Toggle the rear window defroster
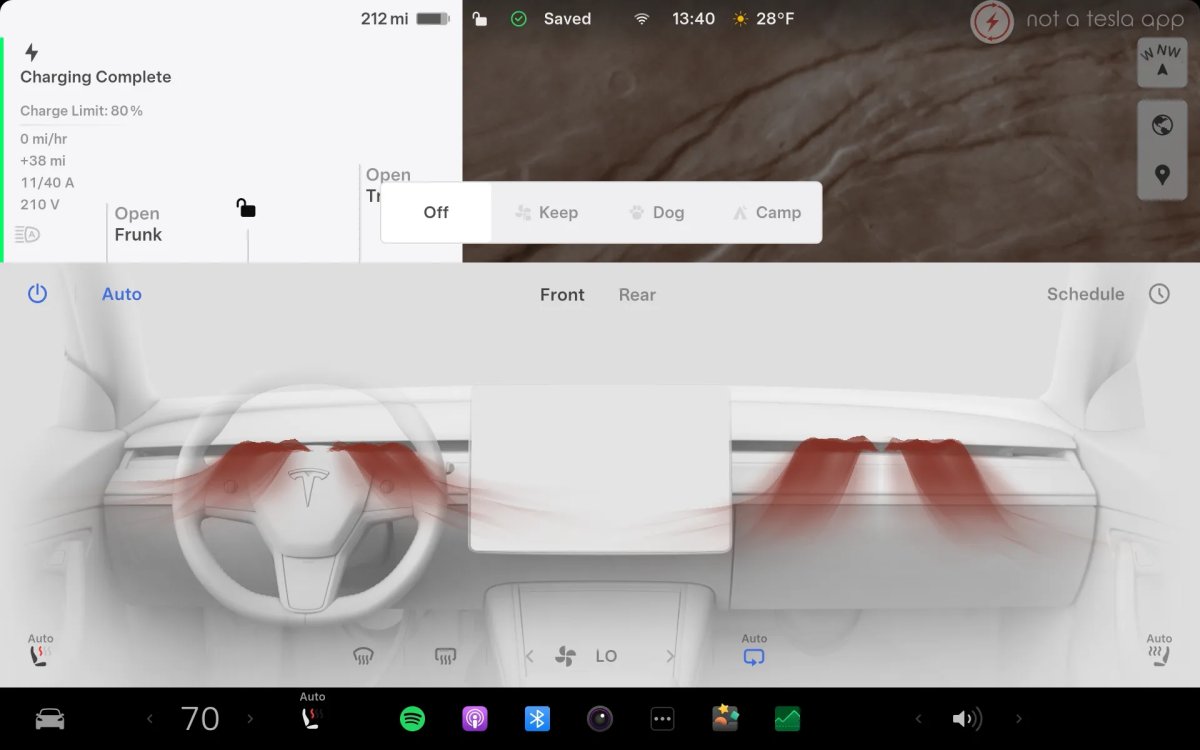 (446, 657)
